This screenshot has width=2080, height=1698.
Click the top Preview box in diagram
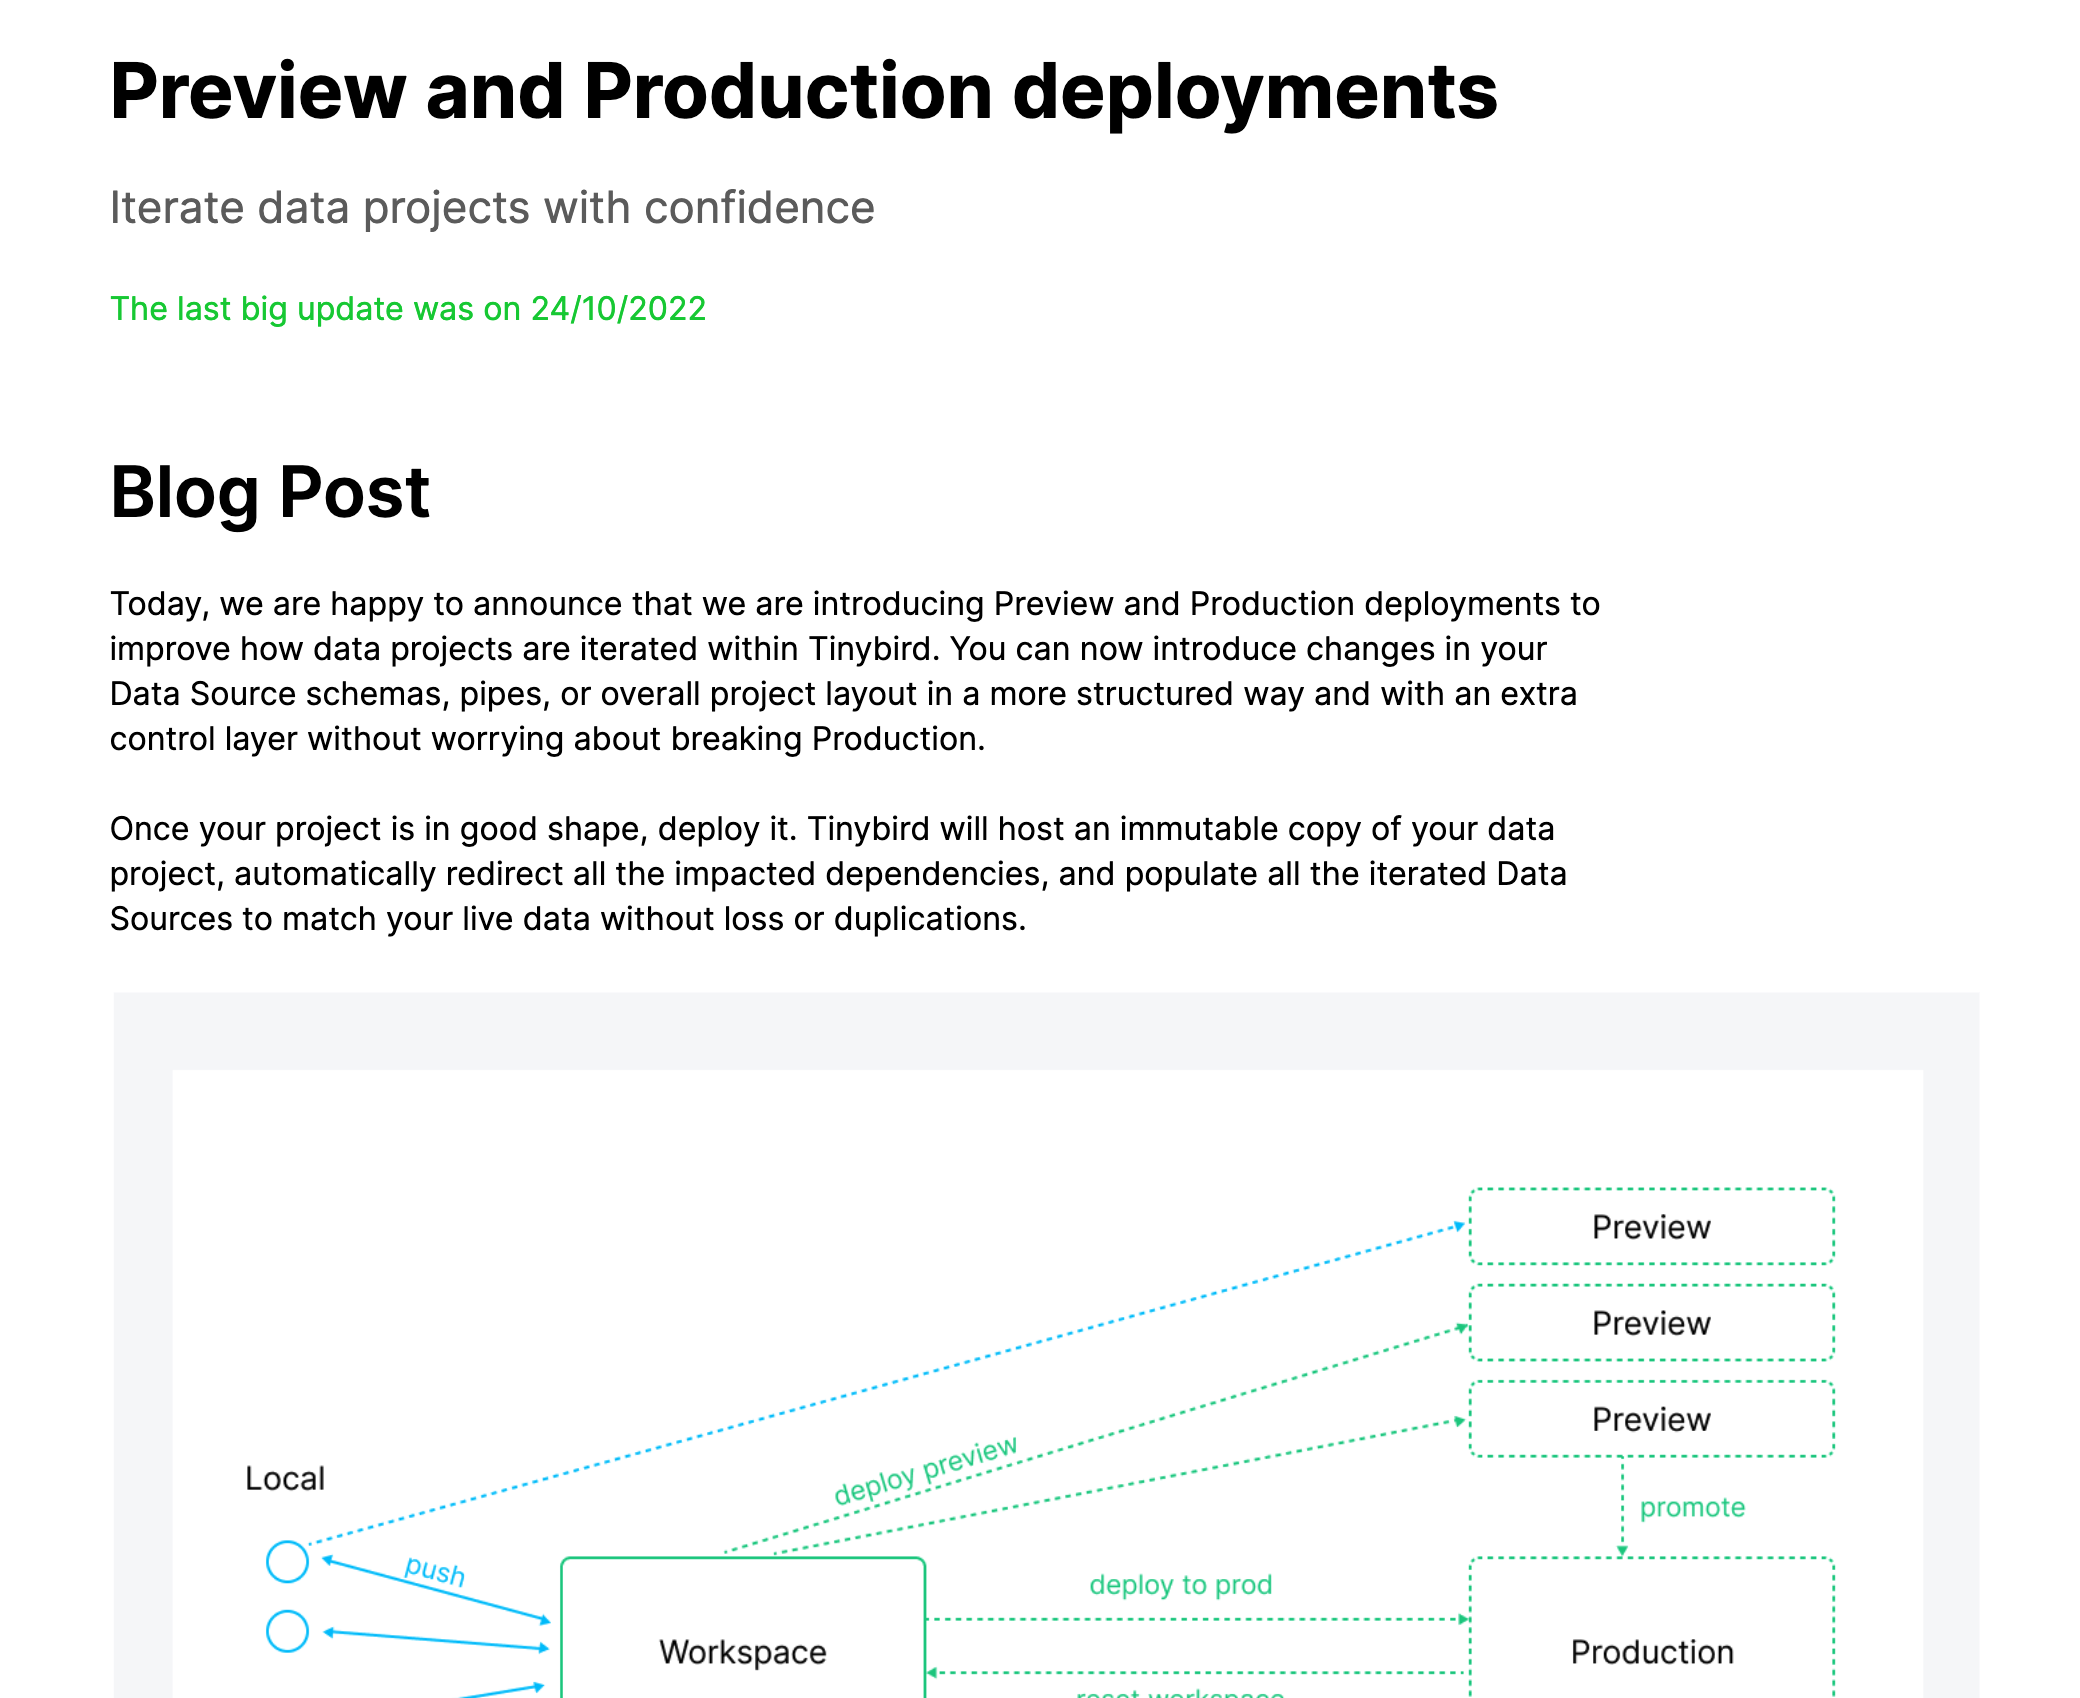coord(1650,1227)
